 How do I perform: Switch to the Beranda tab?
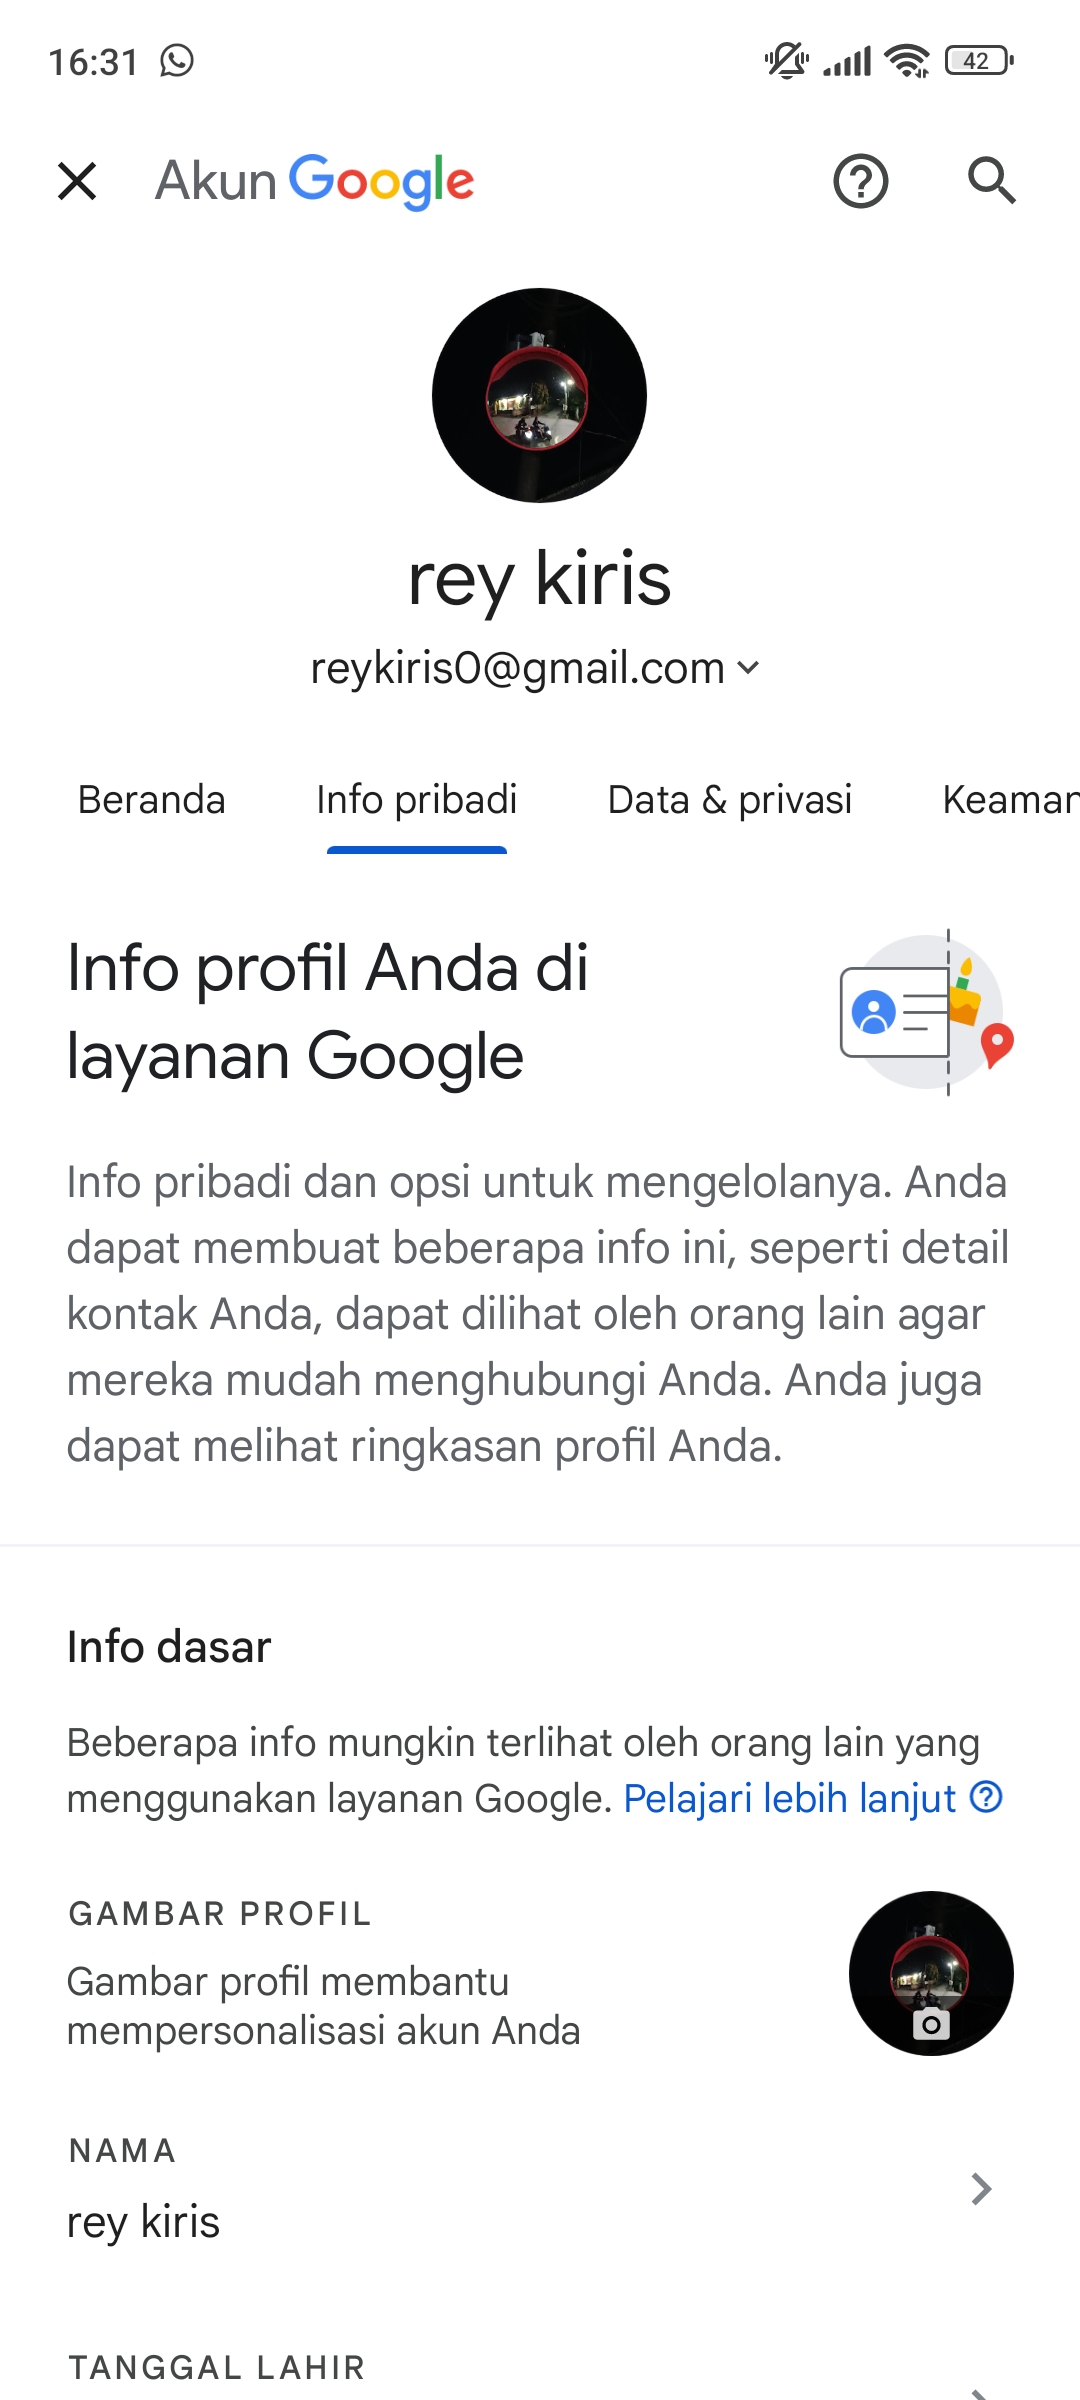[x=152, y=800]
